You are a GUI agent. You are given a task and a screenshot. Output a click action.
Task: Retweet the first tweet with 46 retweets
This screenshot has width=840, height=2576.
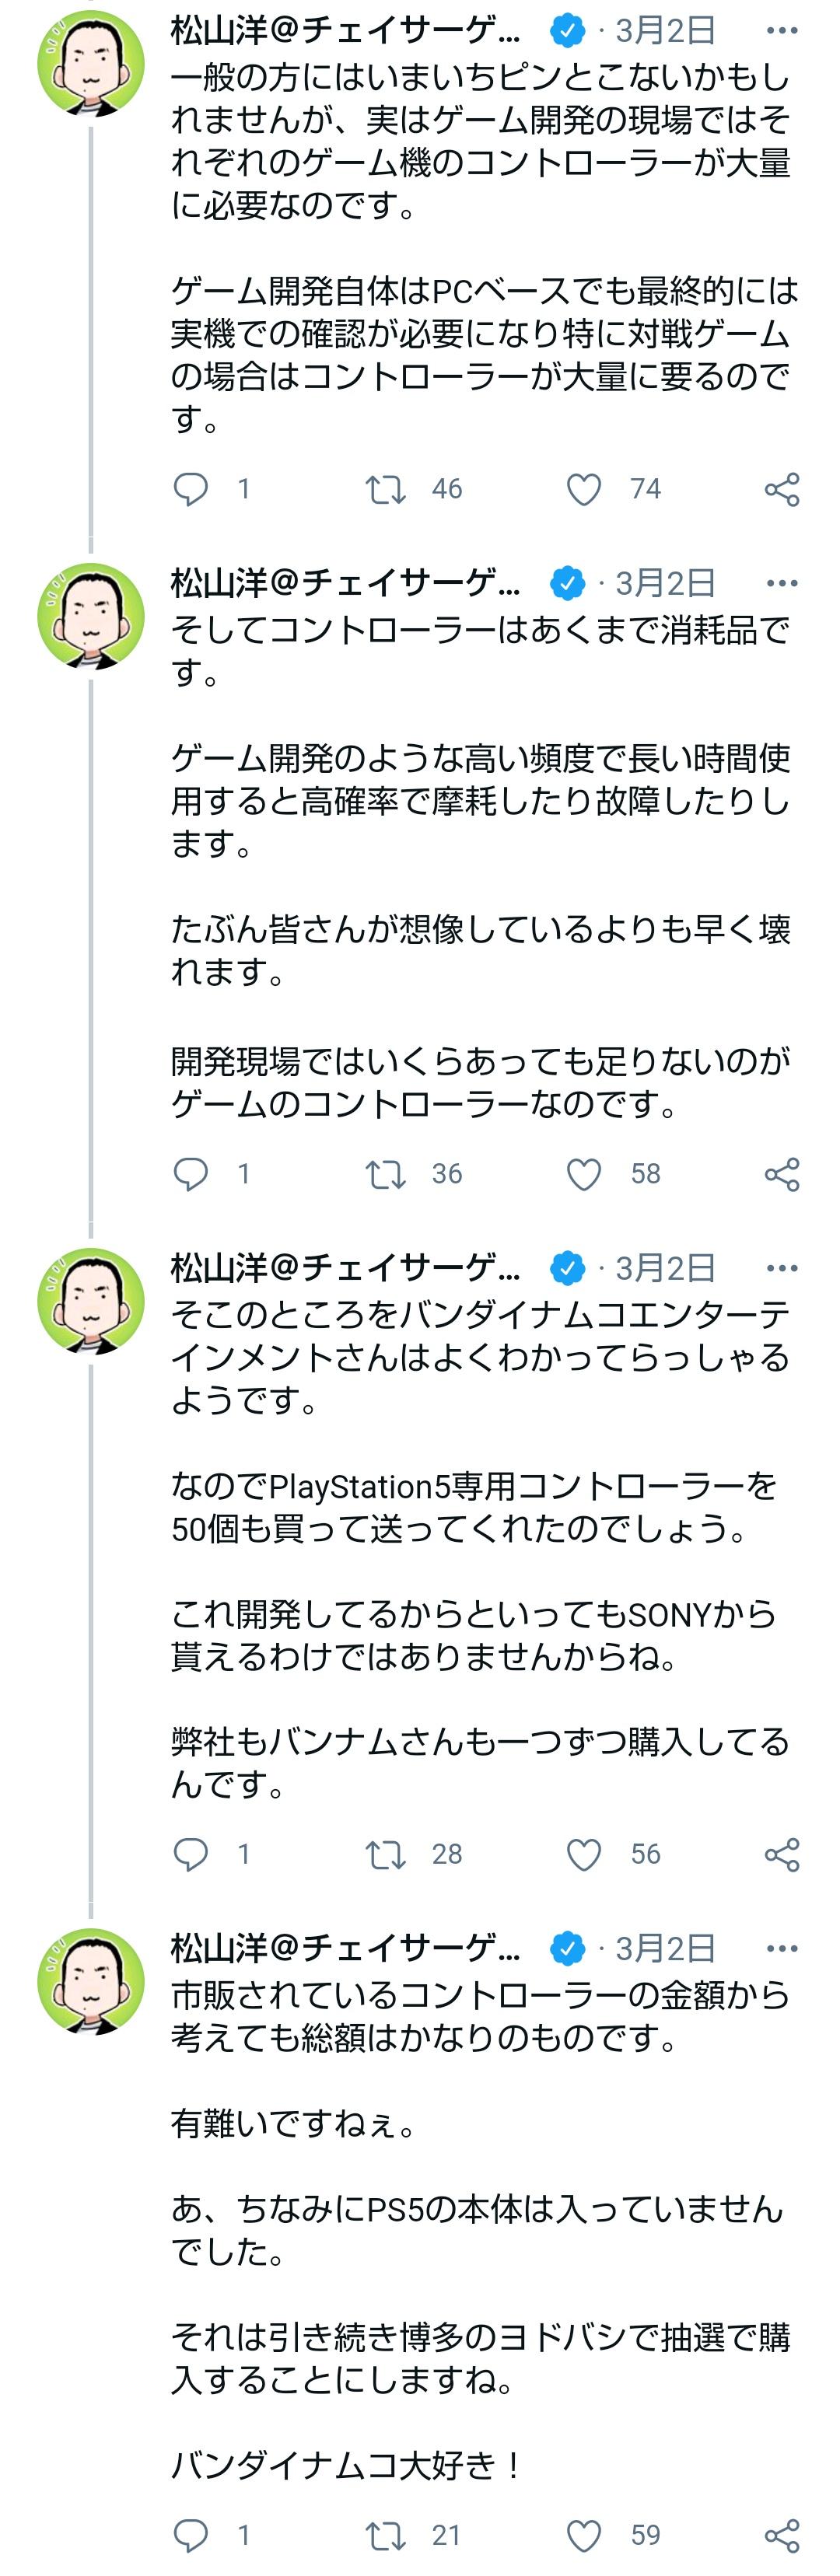(x=385, y=489)
